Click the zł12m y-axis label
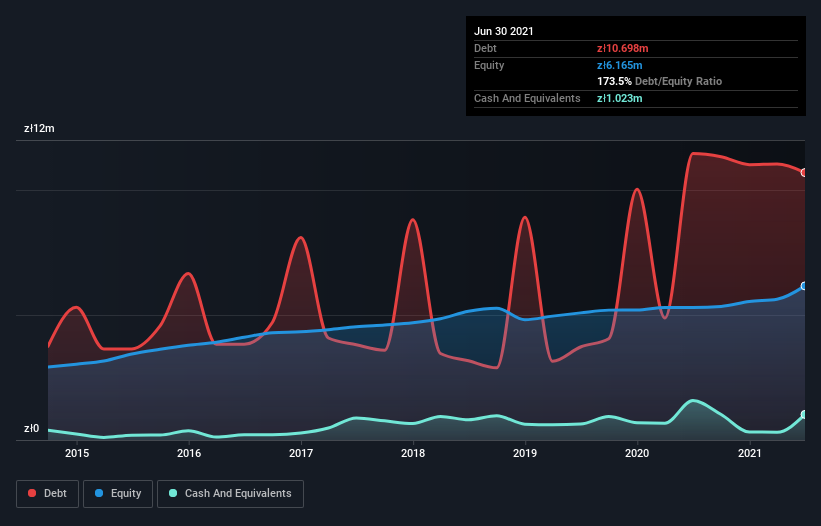 pyautogui.click(x=39, y=128)
